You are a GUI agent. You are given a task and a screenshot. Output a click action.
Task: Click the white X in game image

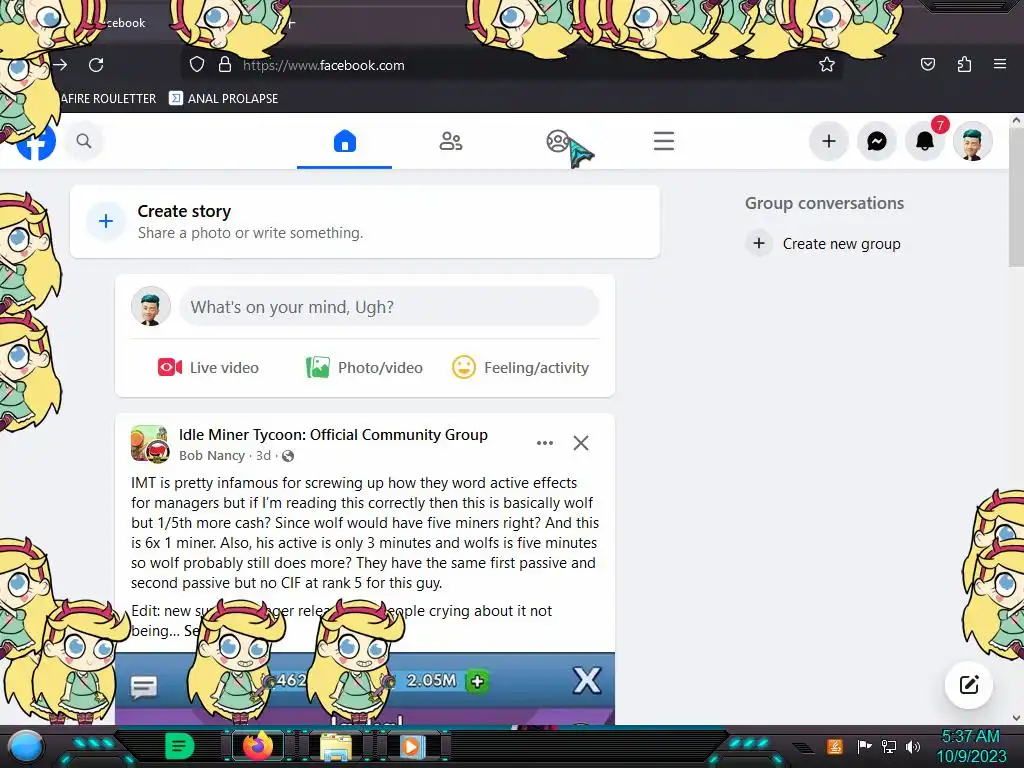click(x=586, y=680)
